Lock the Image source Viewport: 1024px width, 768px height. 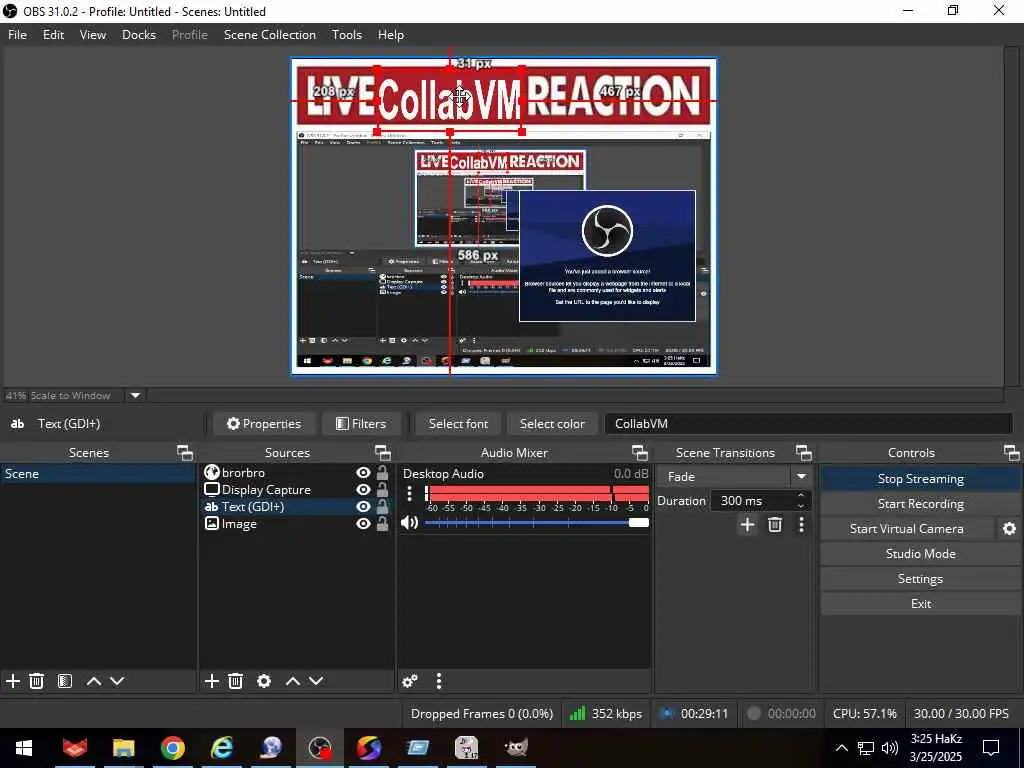click(x=382, y=523)
